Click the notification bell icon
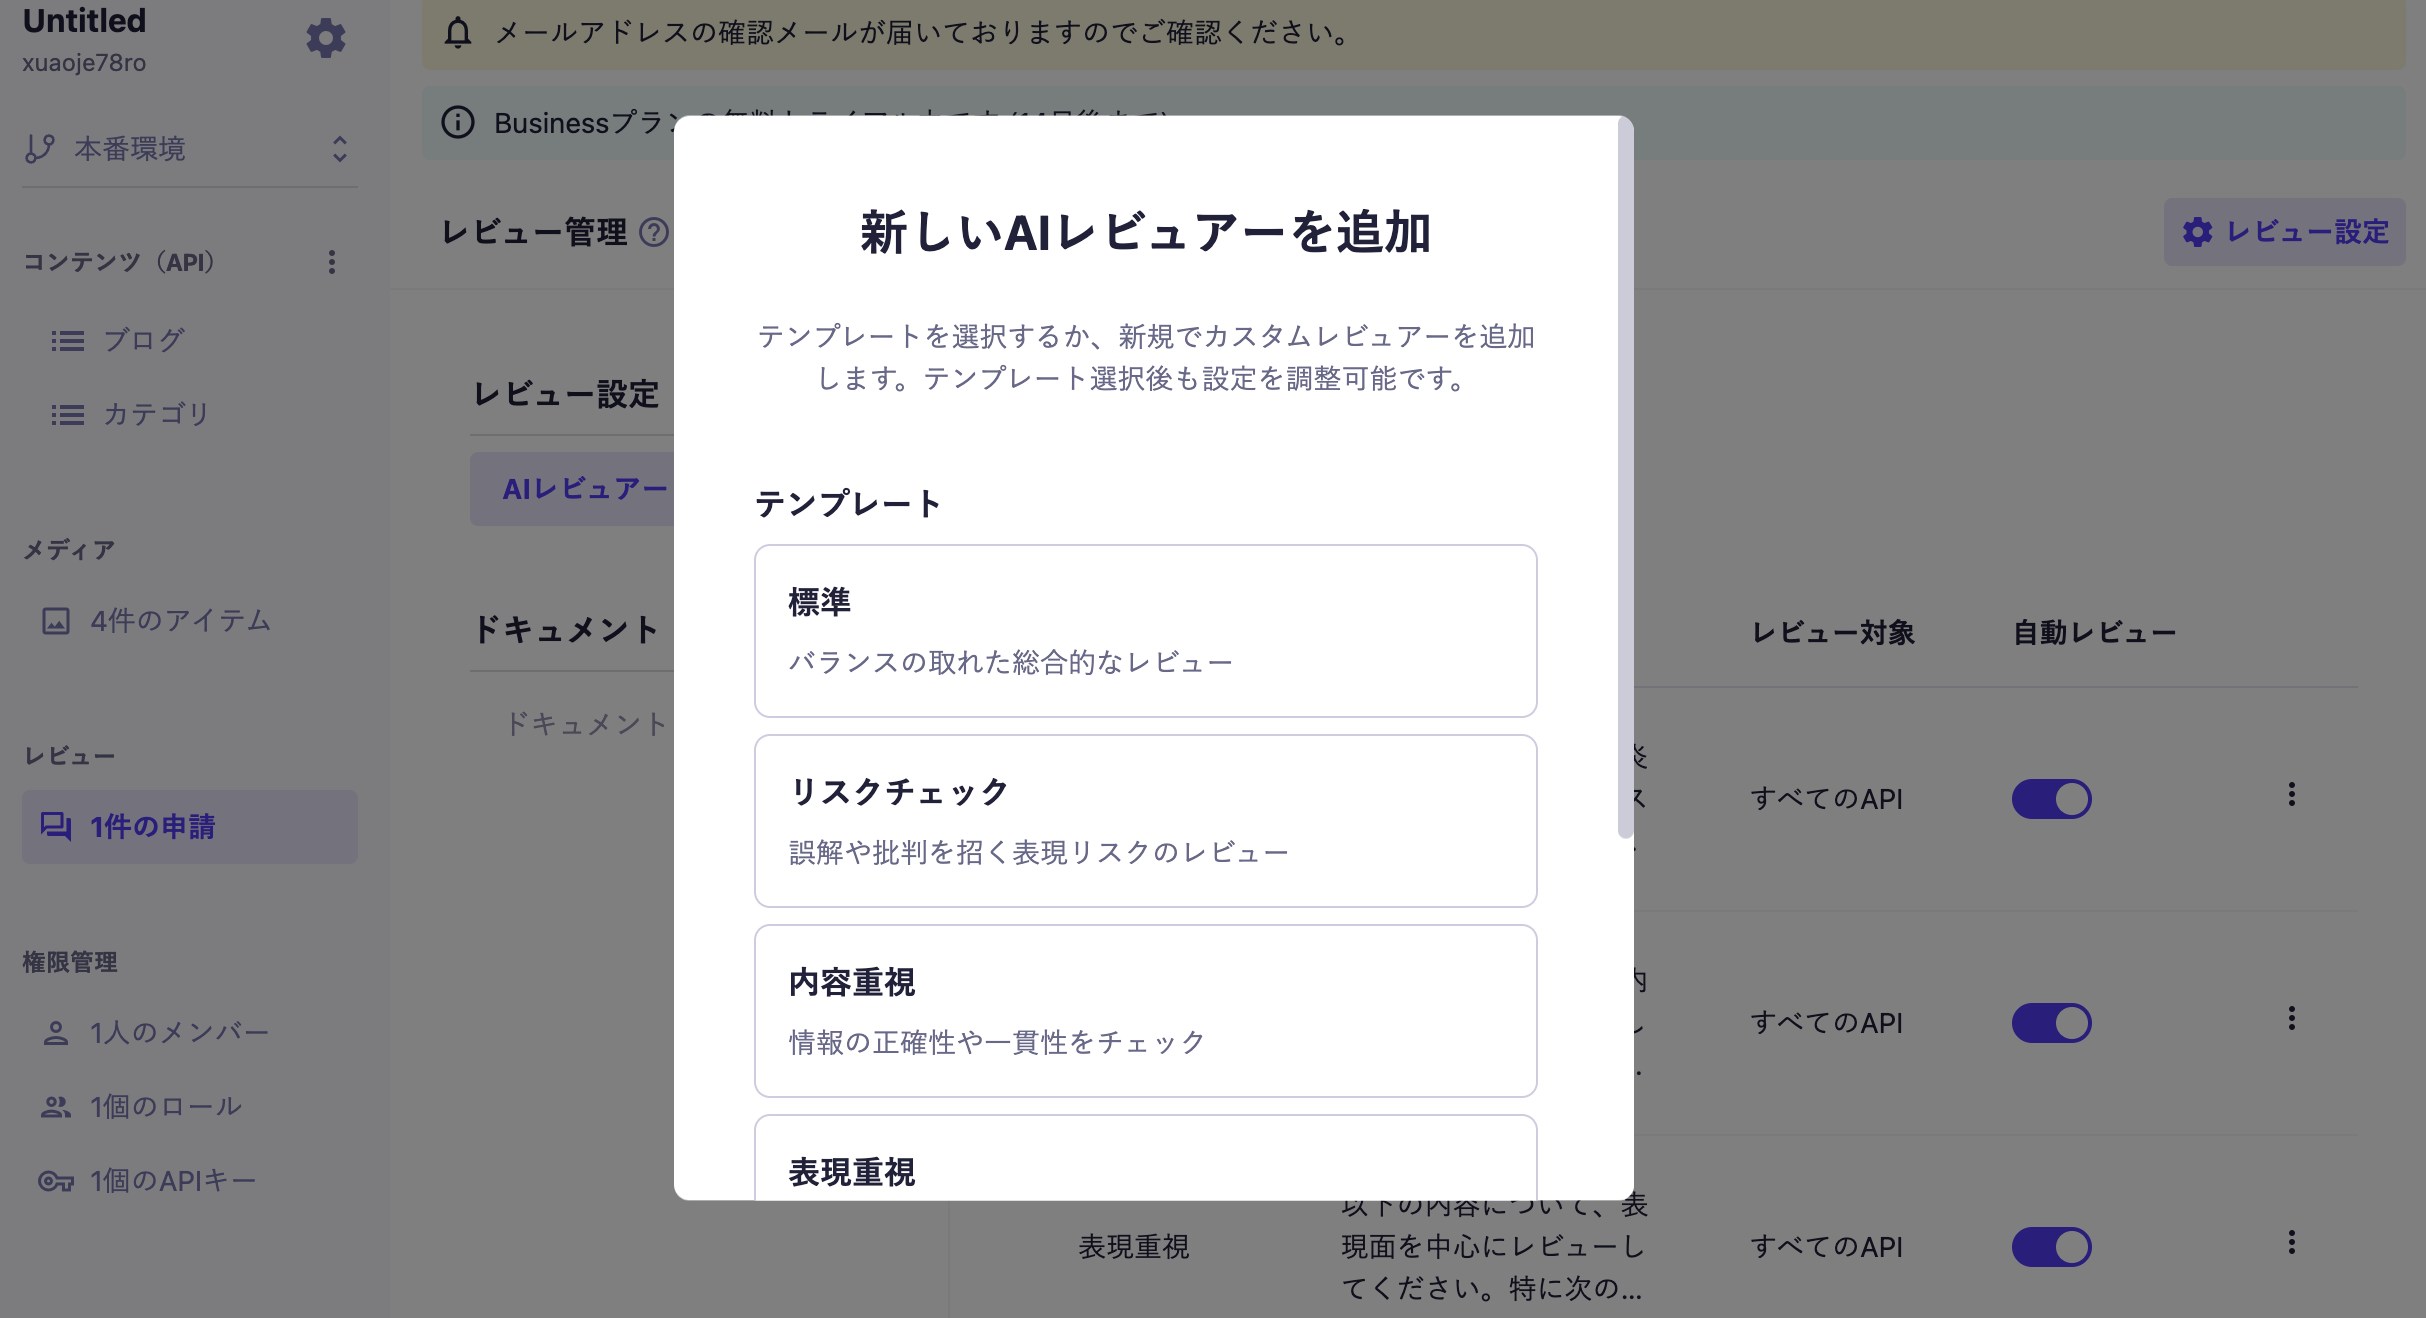2426x1318 pixels. pyautogui.click(x=457, y=32)
